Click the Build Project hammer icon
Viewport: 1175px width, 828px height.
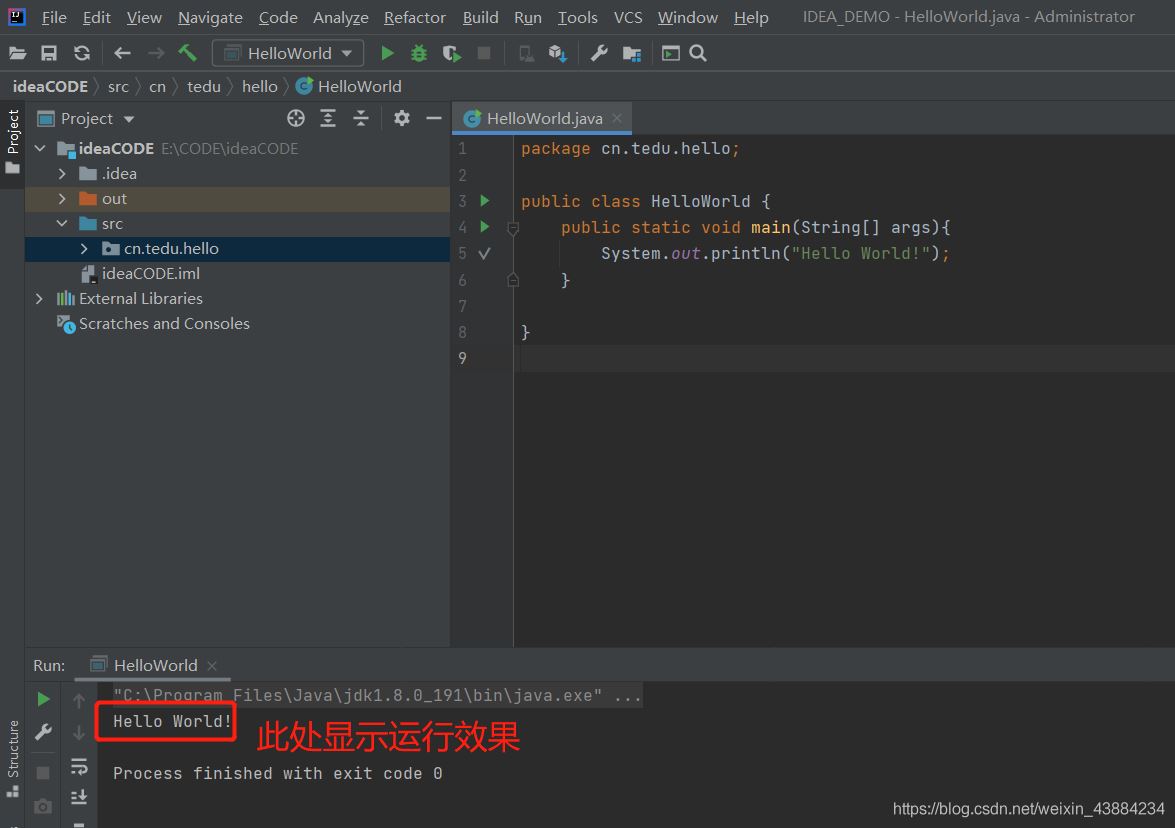187,53
